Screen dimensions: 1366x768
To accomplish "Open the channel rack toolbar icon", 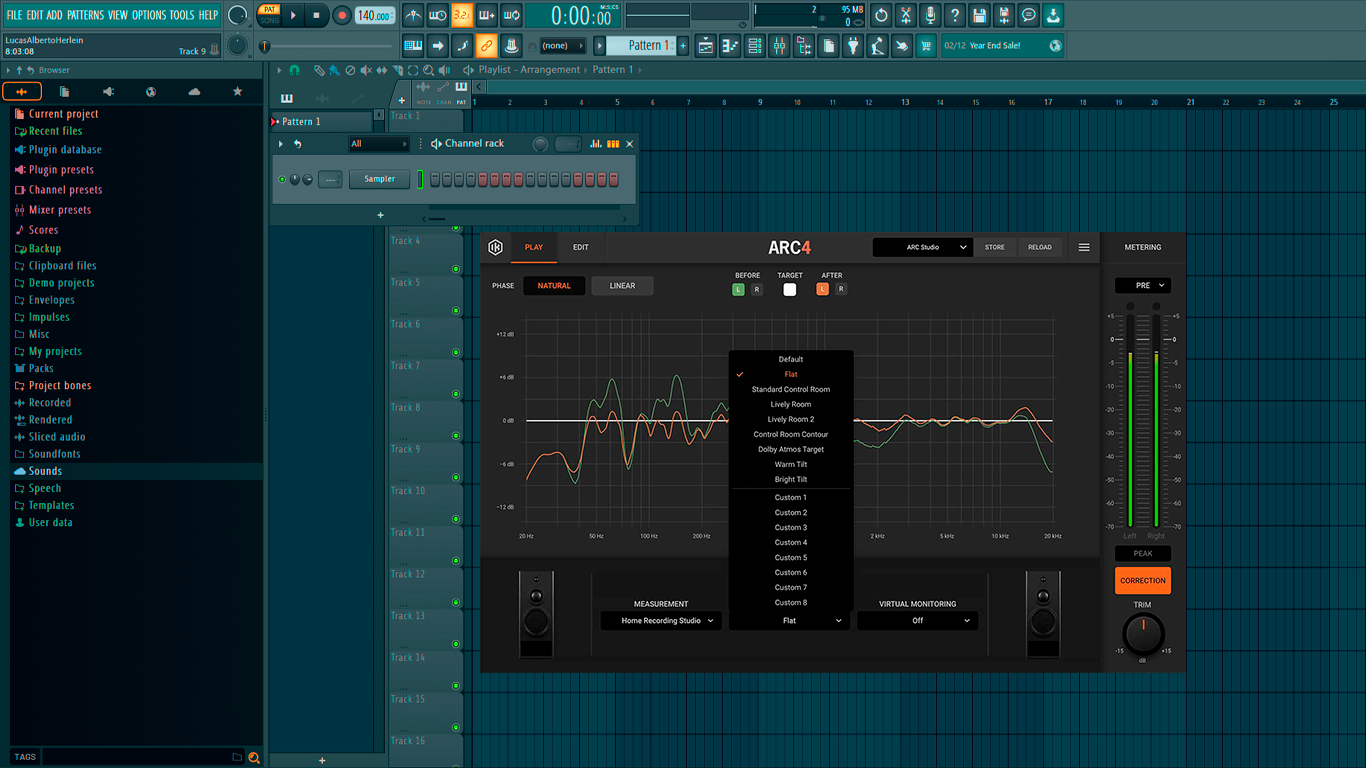I will 755,45.
